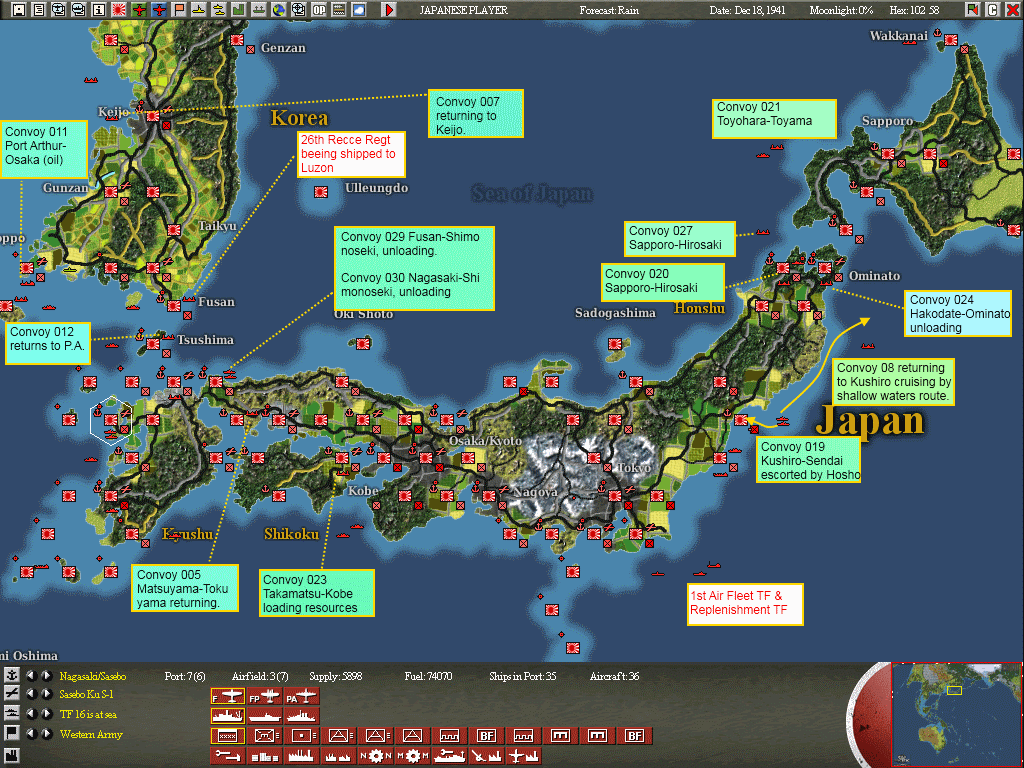Click the world minimap thumbnail

956,715
